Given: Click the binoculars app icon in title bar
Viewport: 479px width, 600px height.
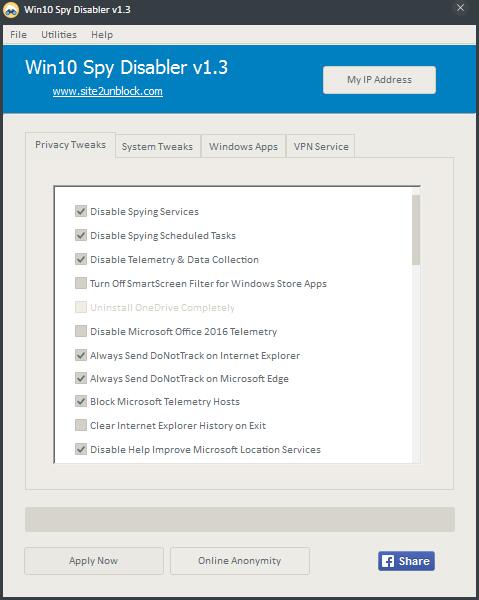Looking at the screenshot, I should [11, 10].
